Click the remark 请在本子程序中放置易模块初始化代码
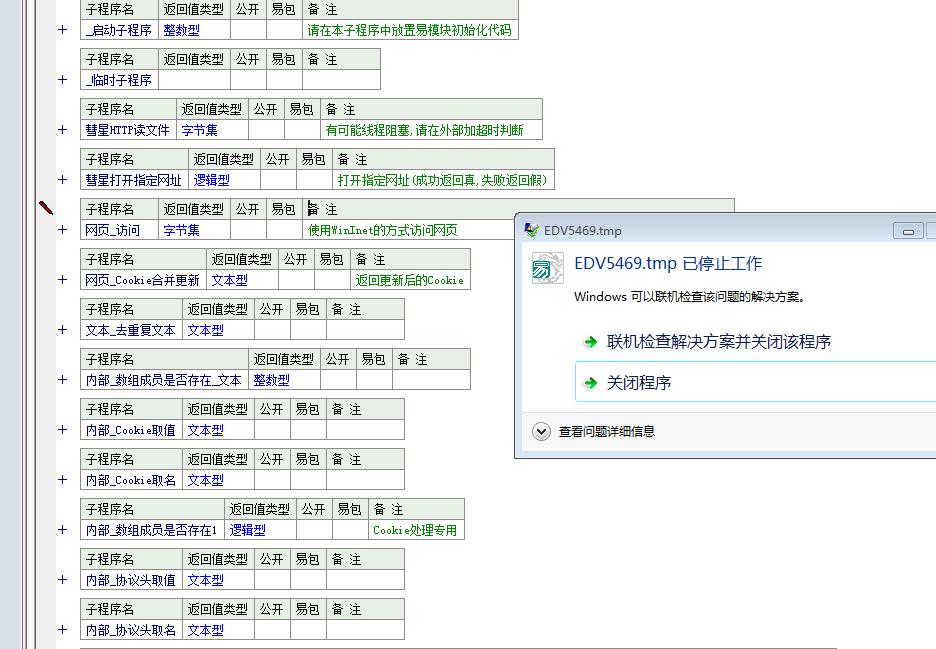The width and height of the screenshot is (936, 649). point(410,30)
